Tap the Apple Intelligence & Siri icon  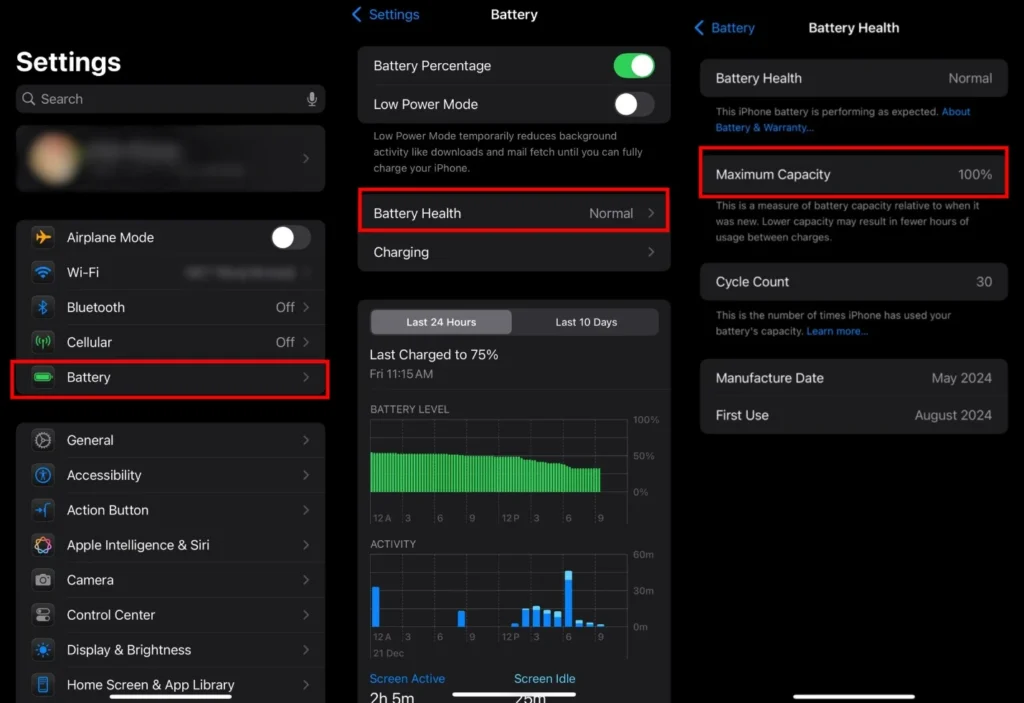(43, 545)
